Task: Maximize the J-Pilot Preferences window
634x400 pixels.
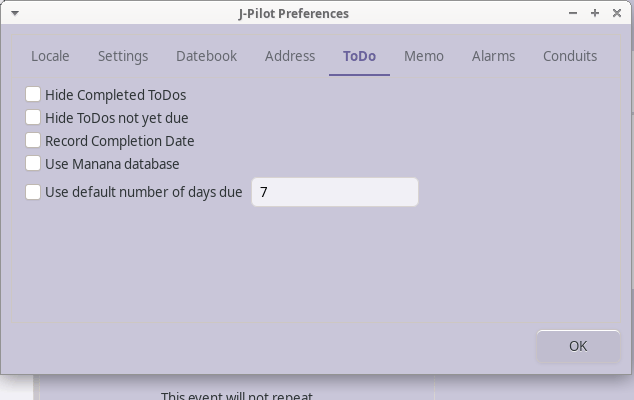Action: coord(595,13)
